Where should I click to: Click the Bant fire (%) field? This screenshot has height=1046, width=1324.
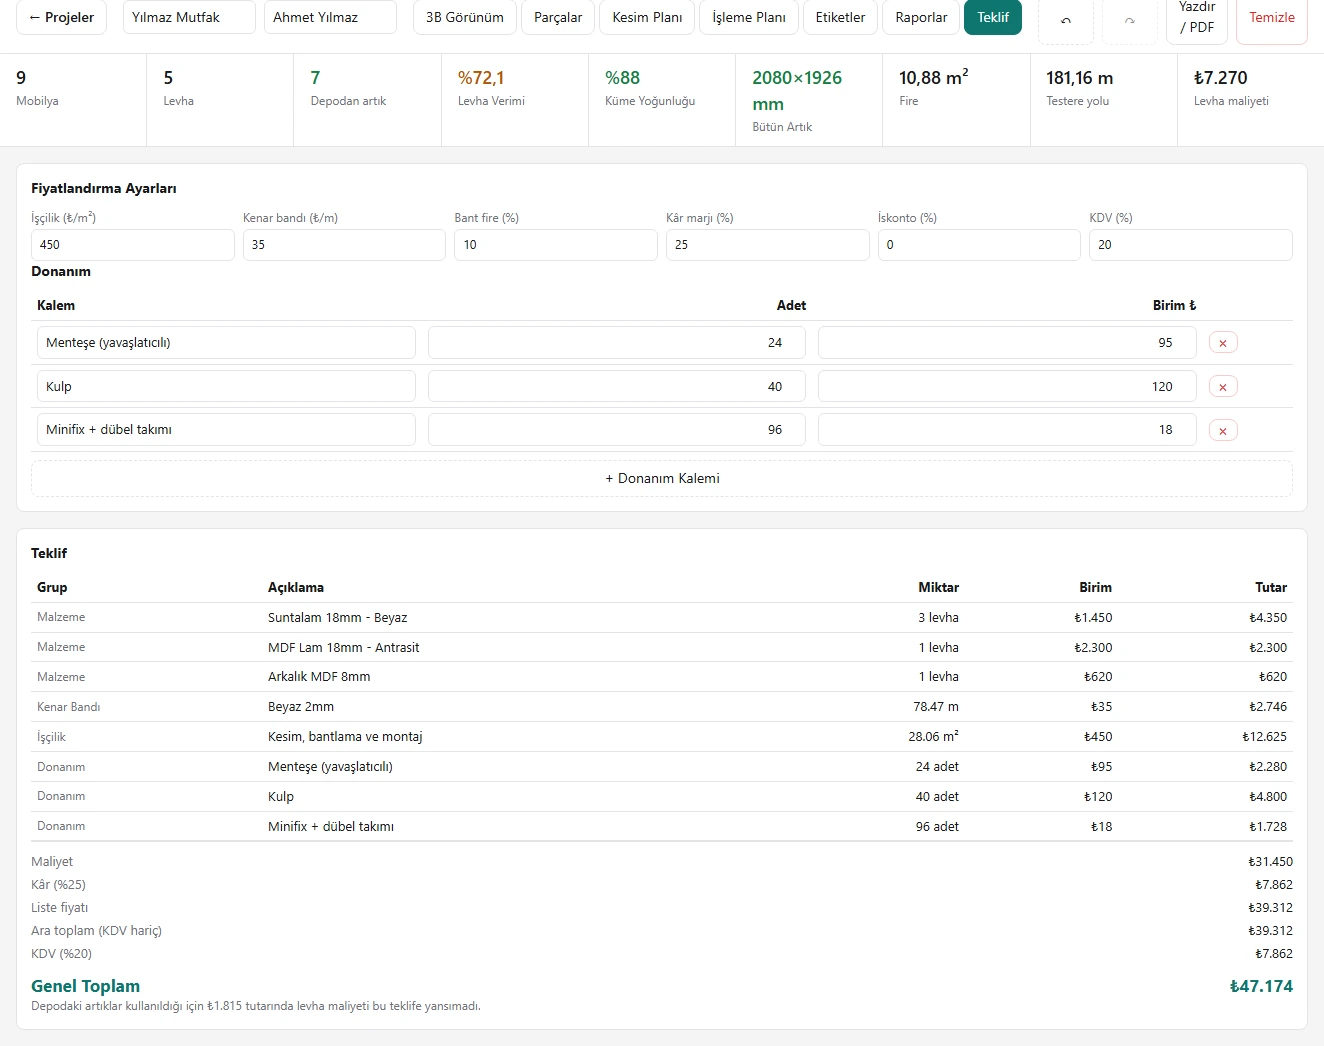coord(556,245)
